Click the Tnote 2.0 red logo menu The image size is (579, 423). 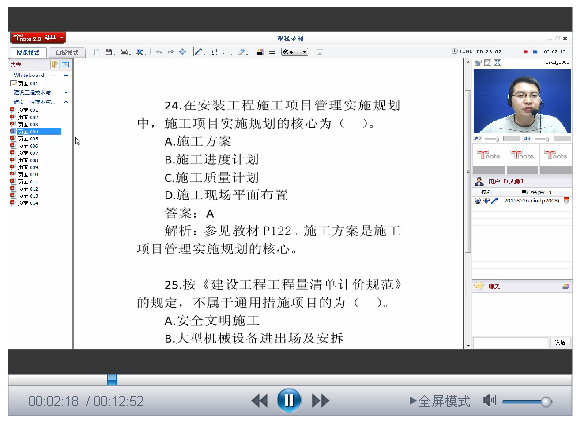[38, 38]
